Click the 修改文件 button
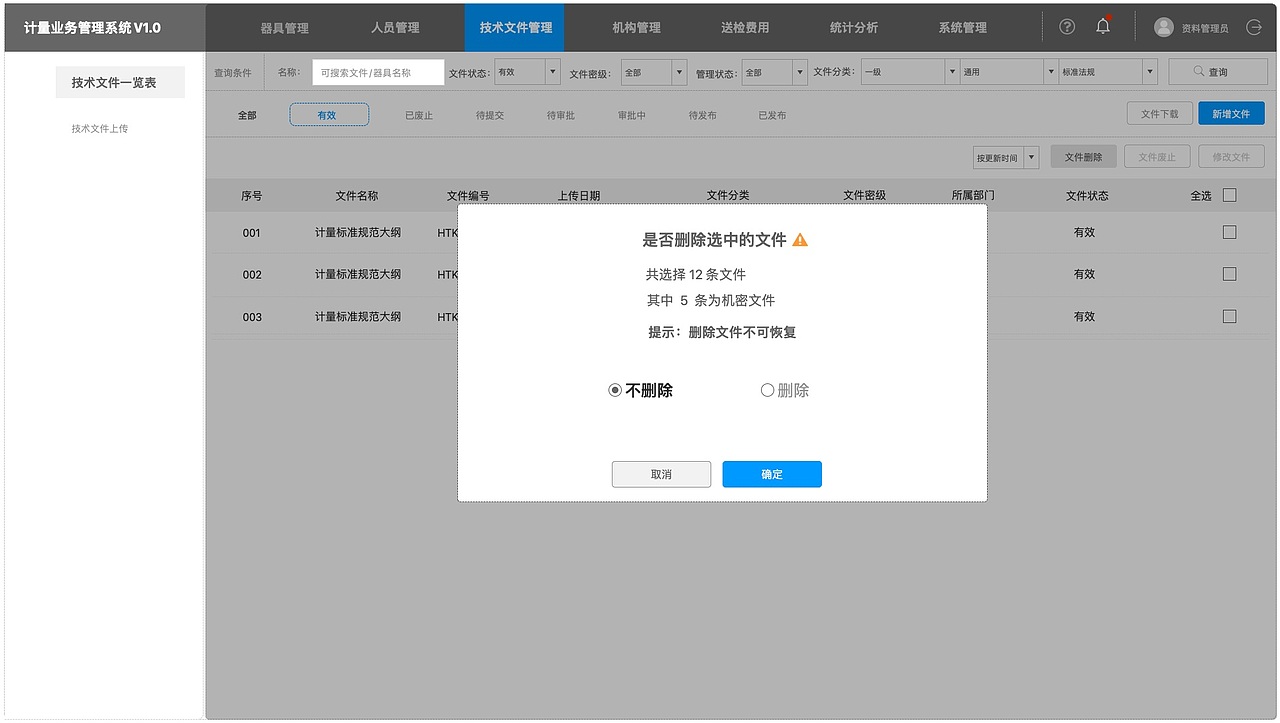Viewport: 1280px width, 723px height. (1231, 157)
